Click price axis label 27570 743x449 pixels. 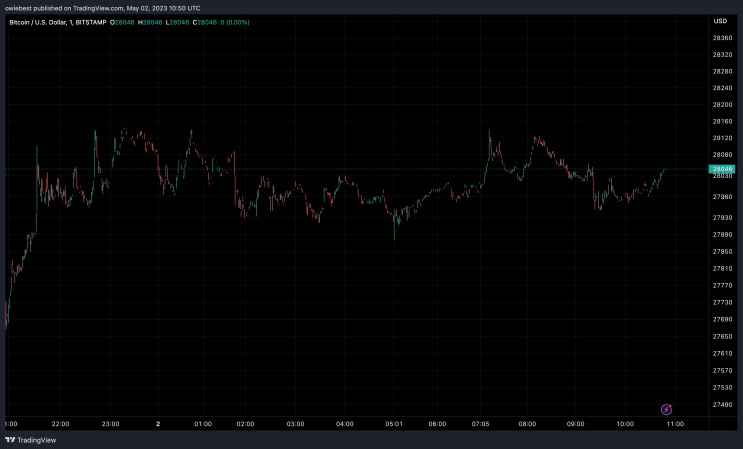pyautogui.click(x=722, y=370)
